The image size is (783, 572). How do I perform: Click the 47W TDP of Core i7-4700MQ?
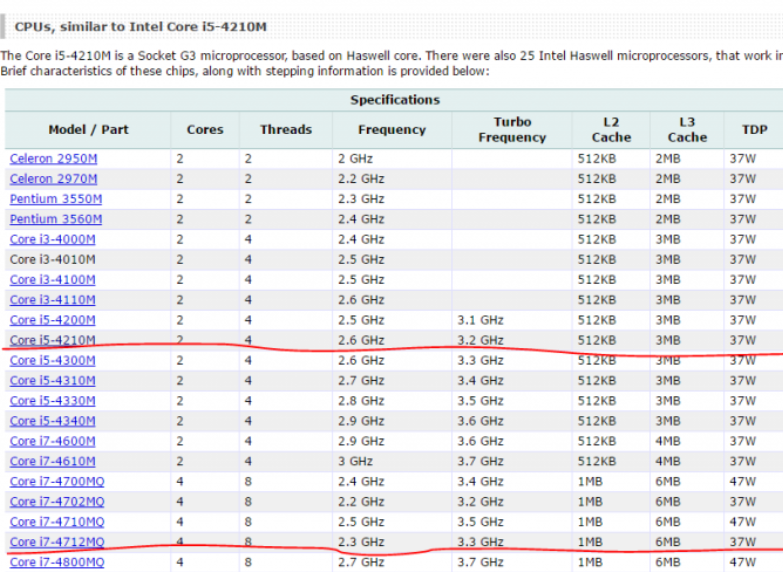743,482
